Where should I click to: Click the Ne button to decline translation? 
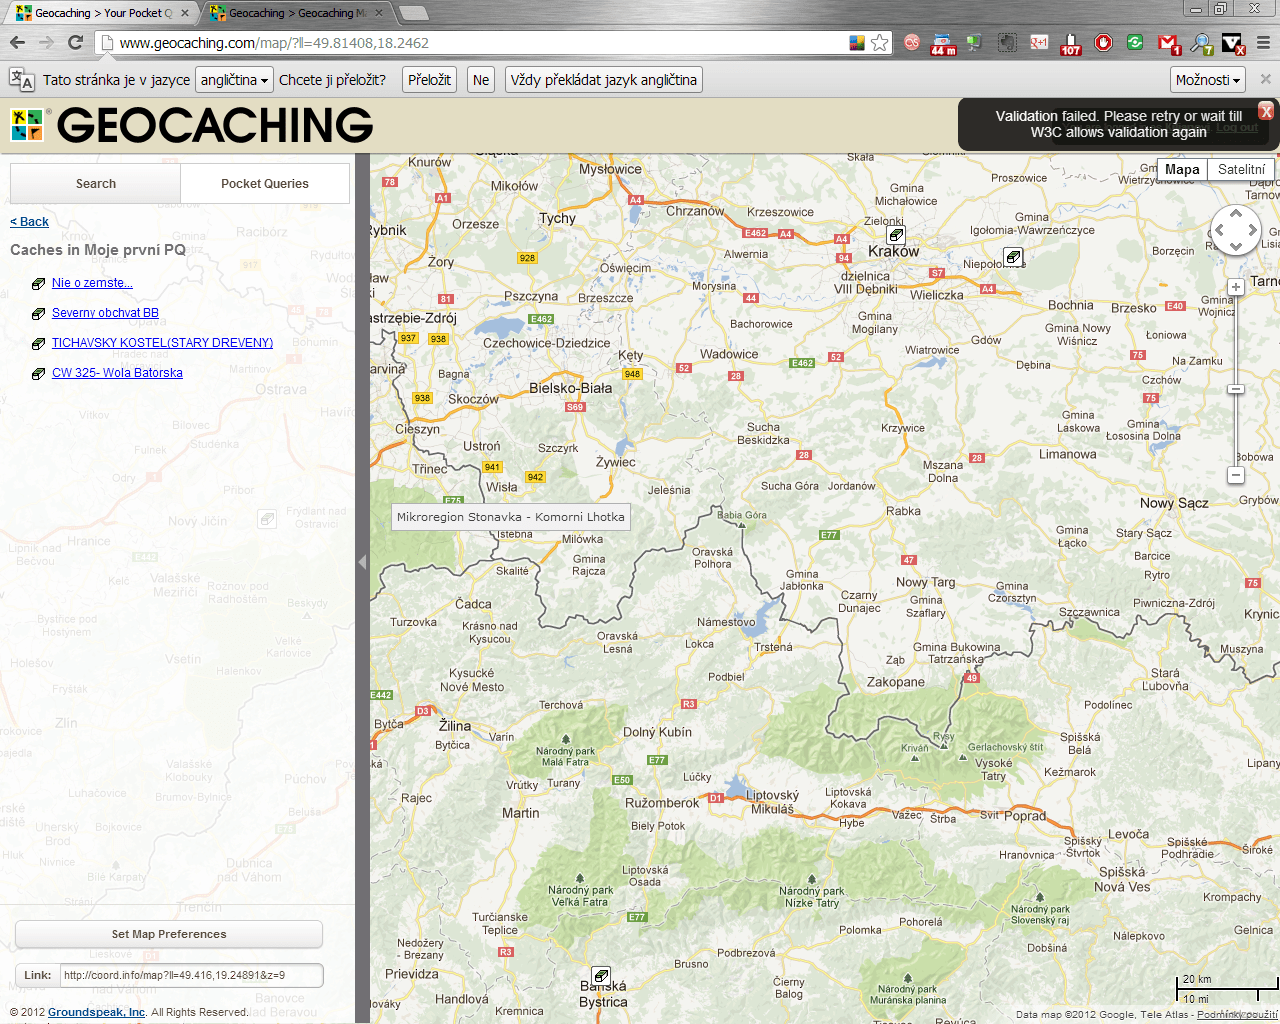click(x=481, y=80)
